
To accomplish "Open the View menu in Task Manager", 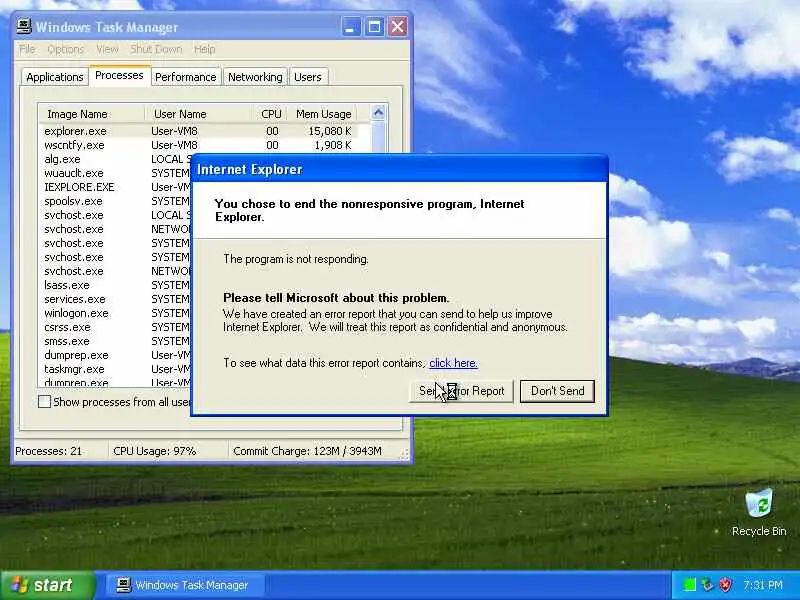I will [x=107, y=49].
